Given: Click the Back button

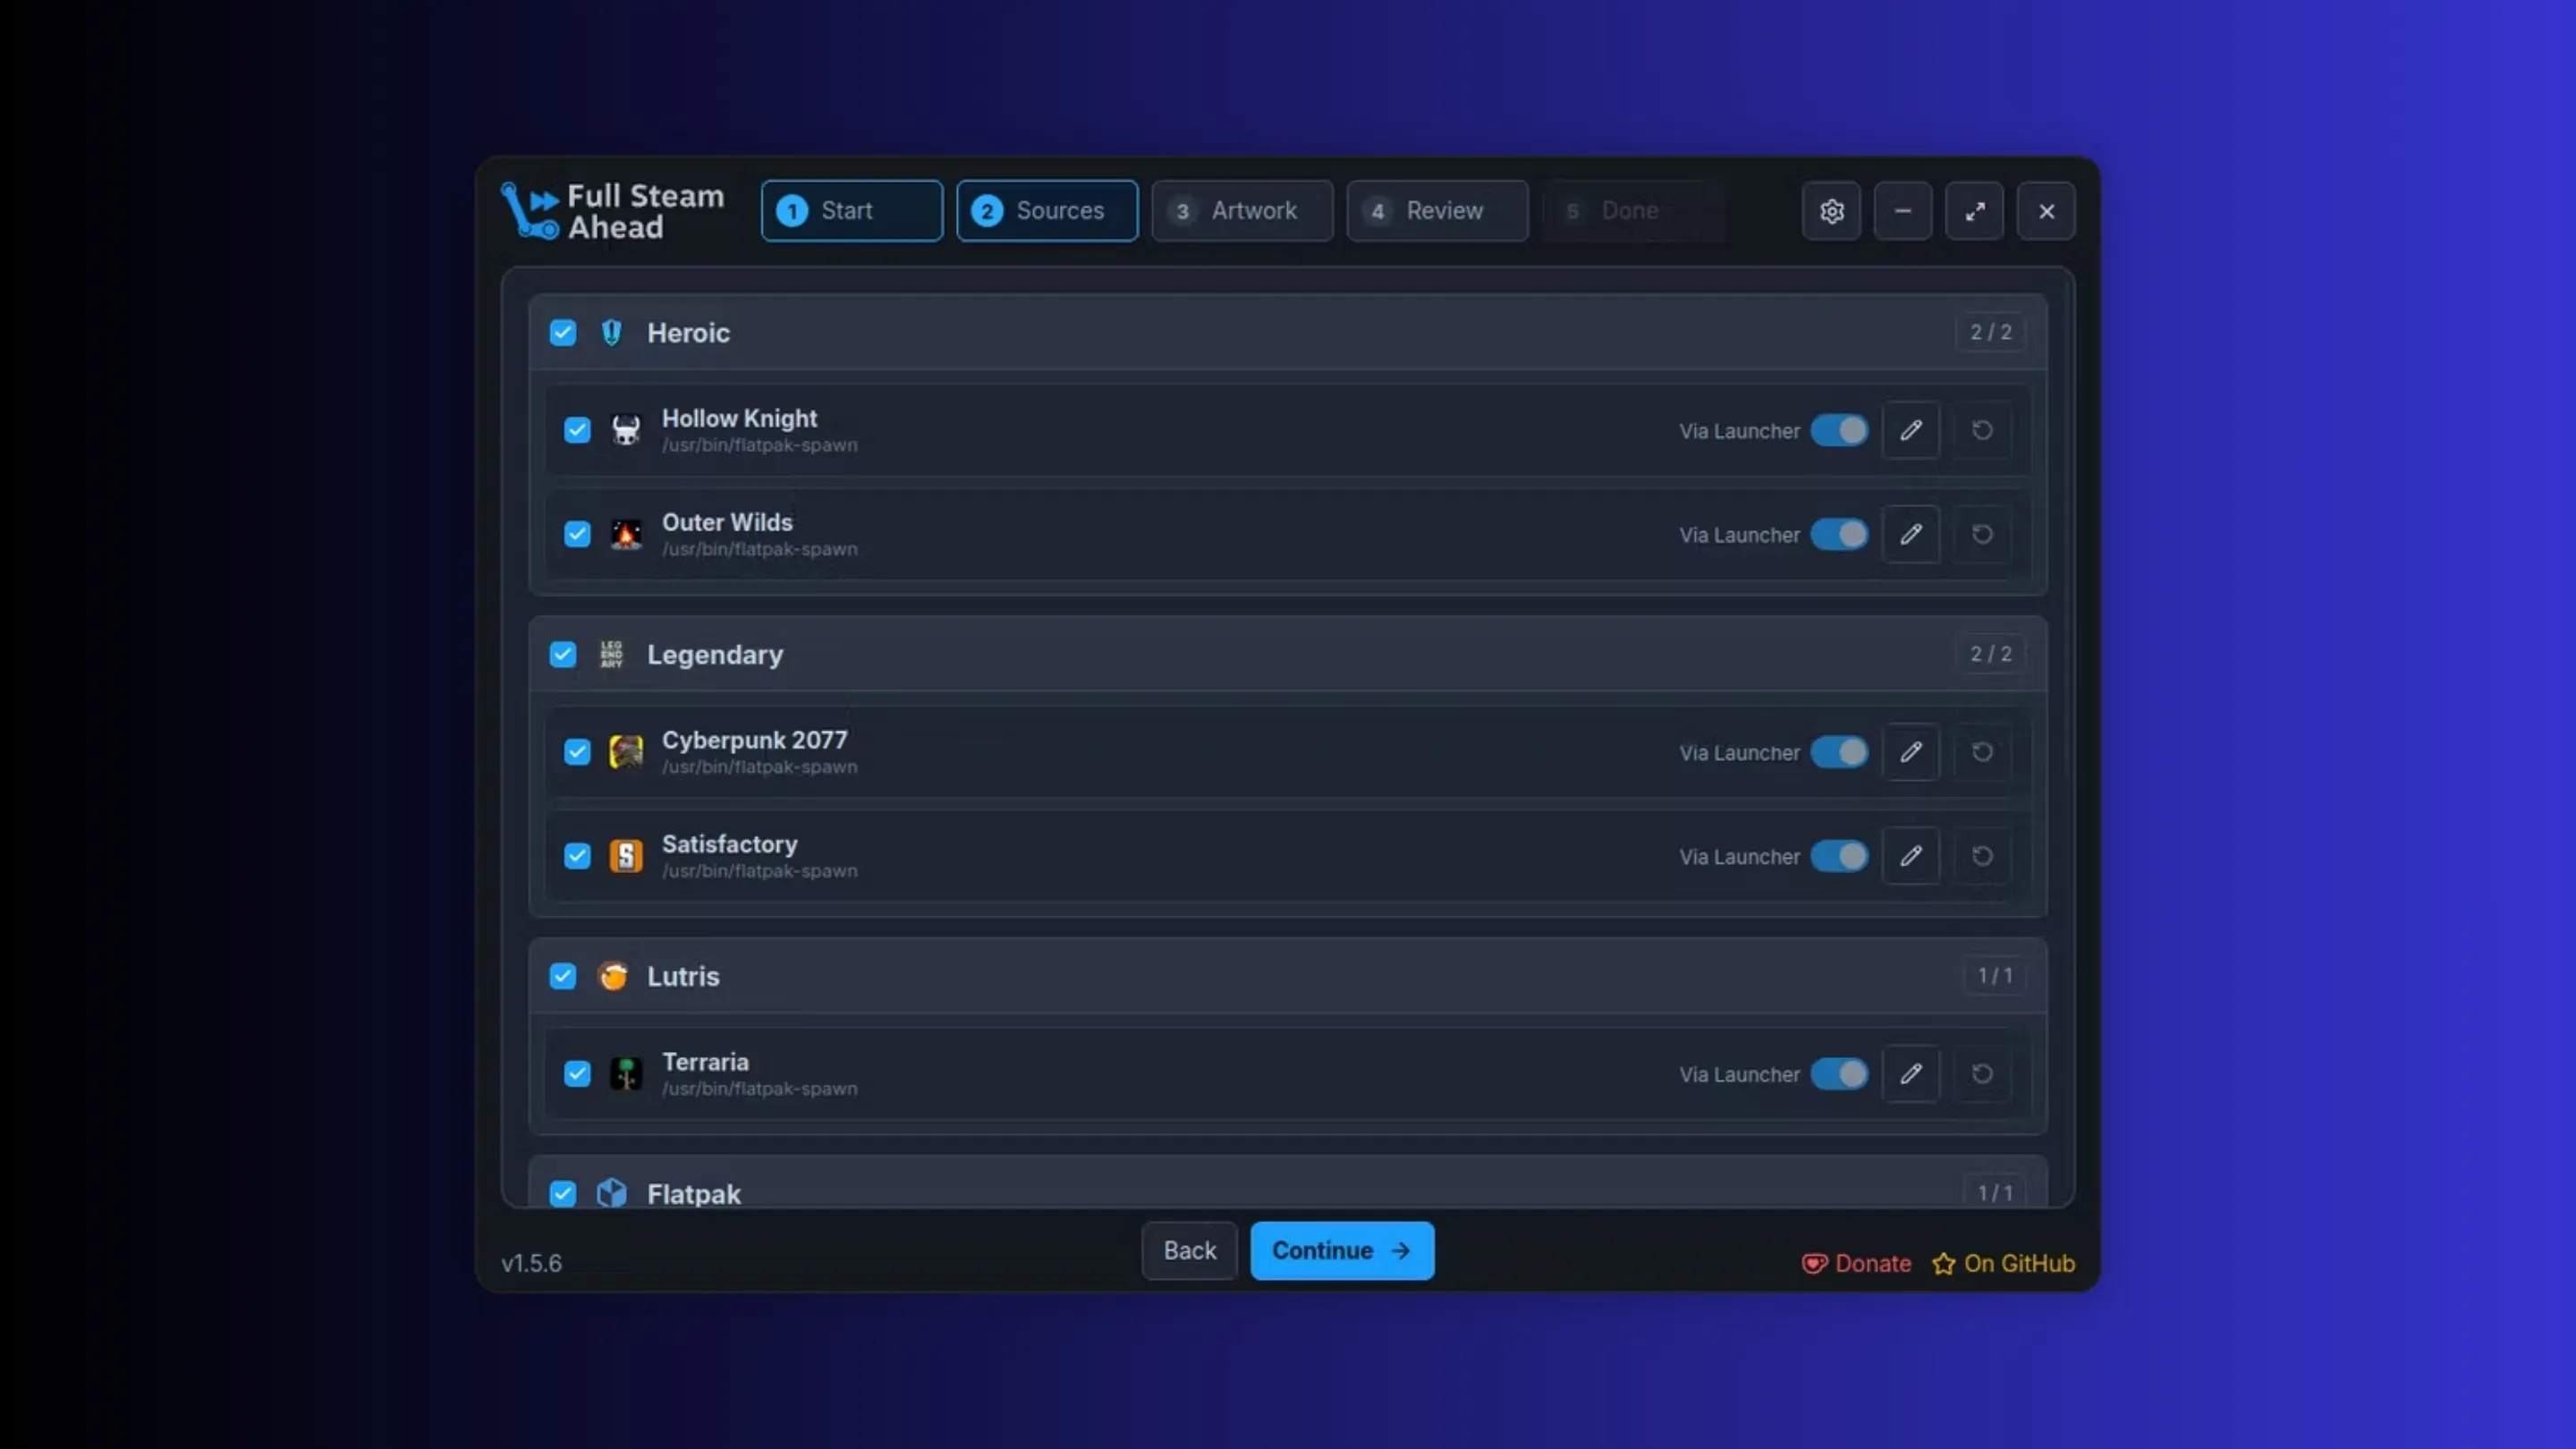Looking at the screenshot, I should [x=1189, y=1251].
